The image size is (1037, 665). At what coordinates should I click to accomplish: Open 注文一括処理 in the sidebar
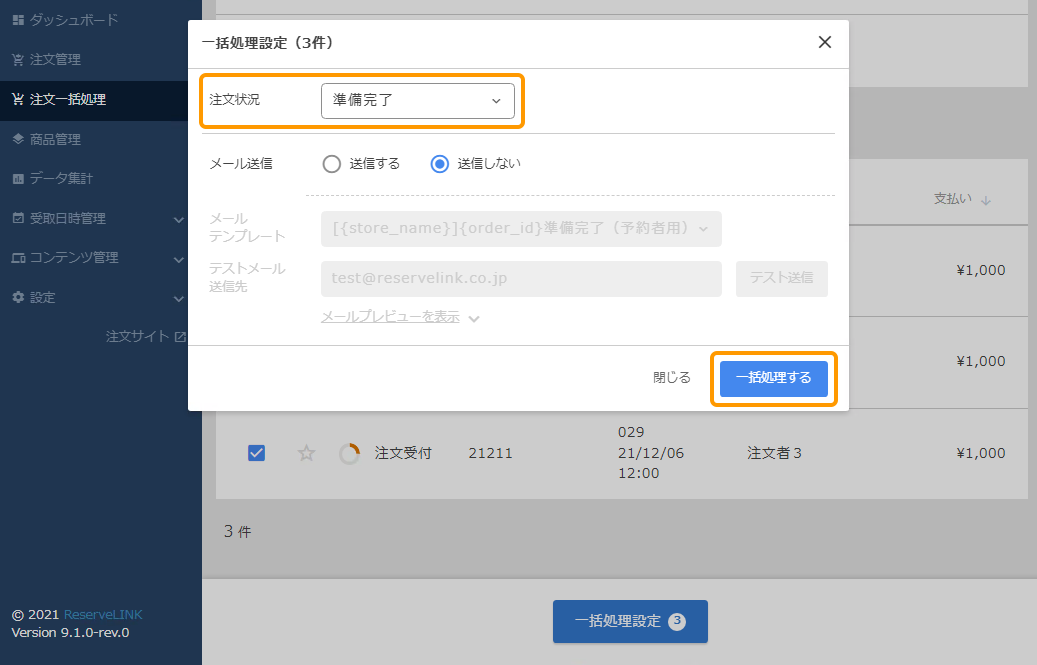(68, 100)
